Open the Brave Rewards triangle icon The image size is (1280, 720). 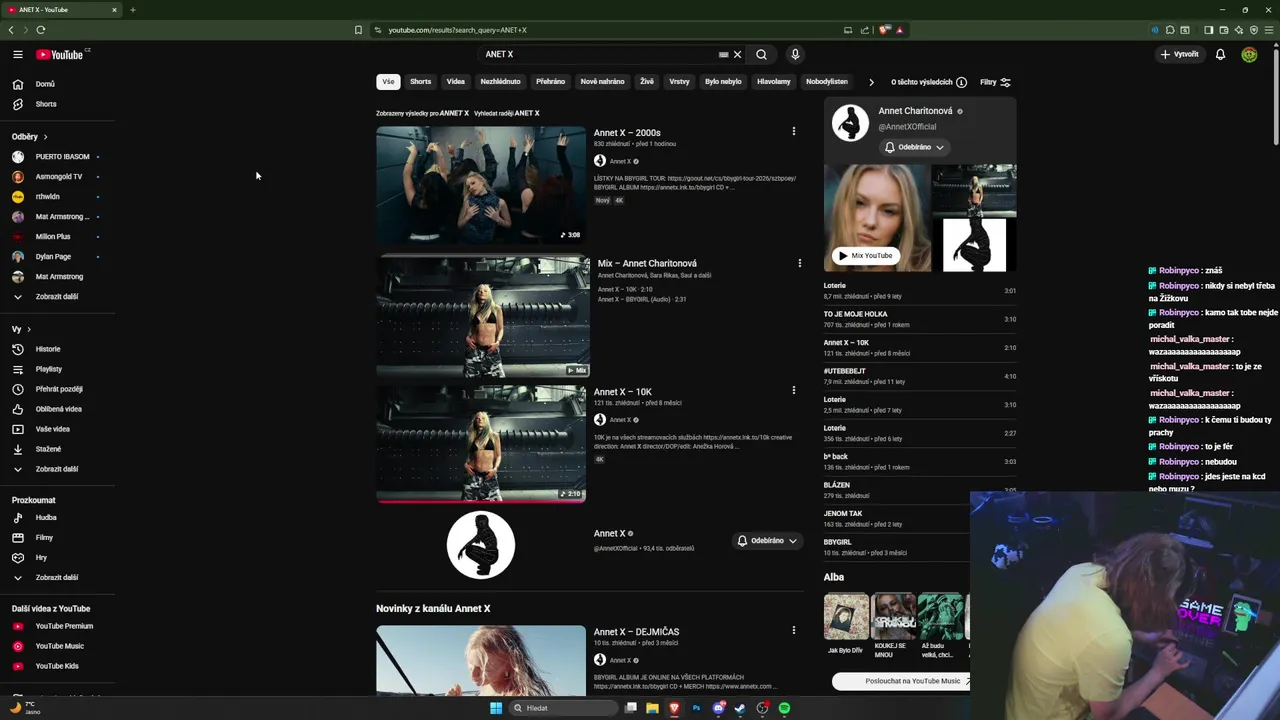900,30
